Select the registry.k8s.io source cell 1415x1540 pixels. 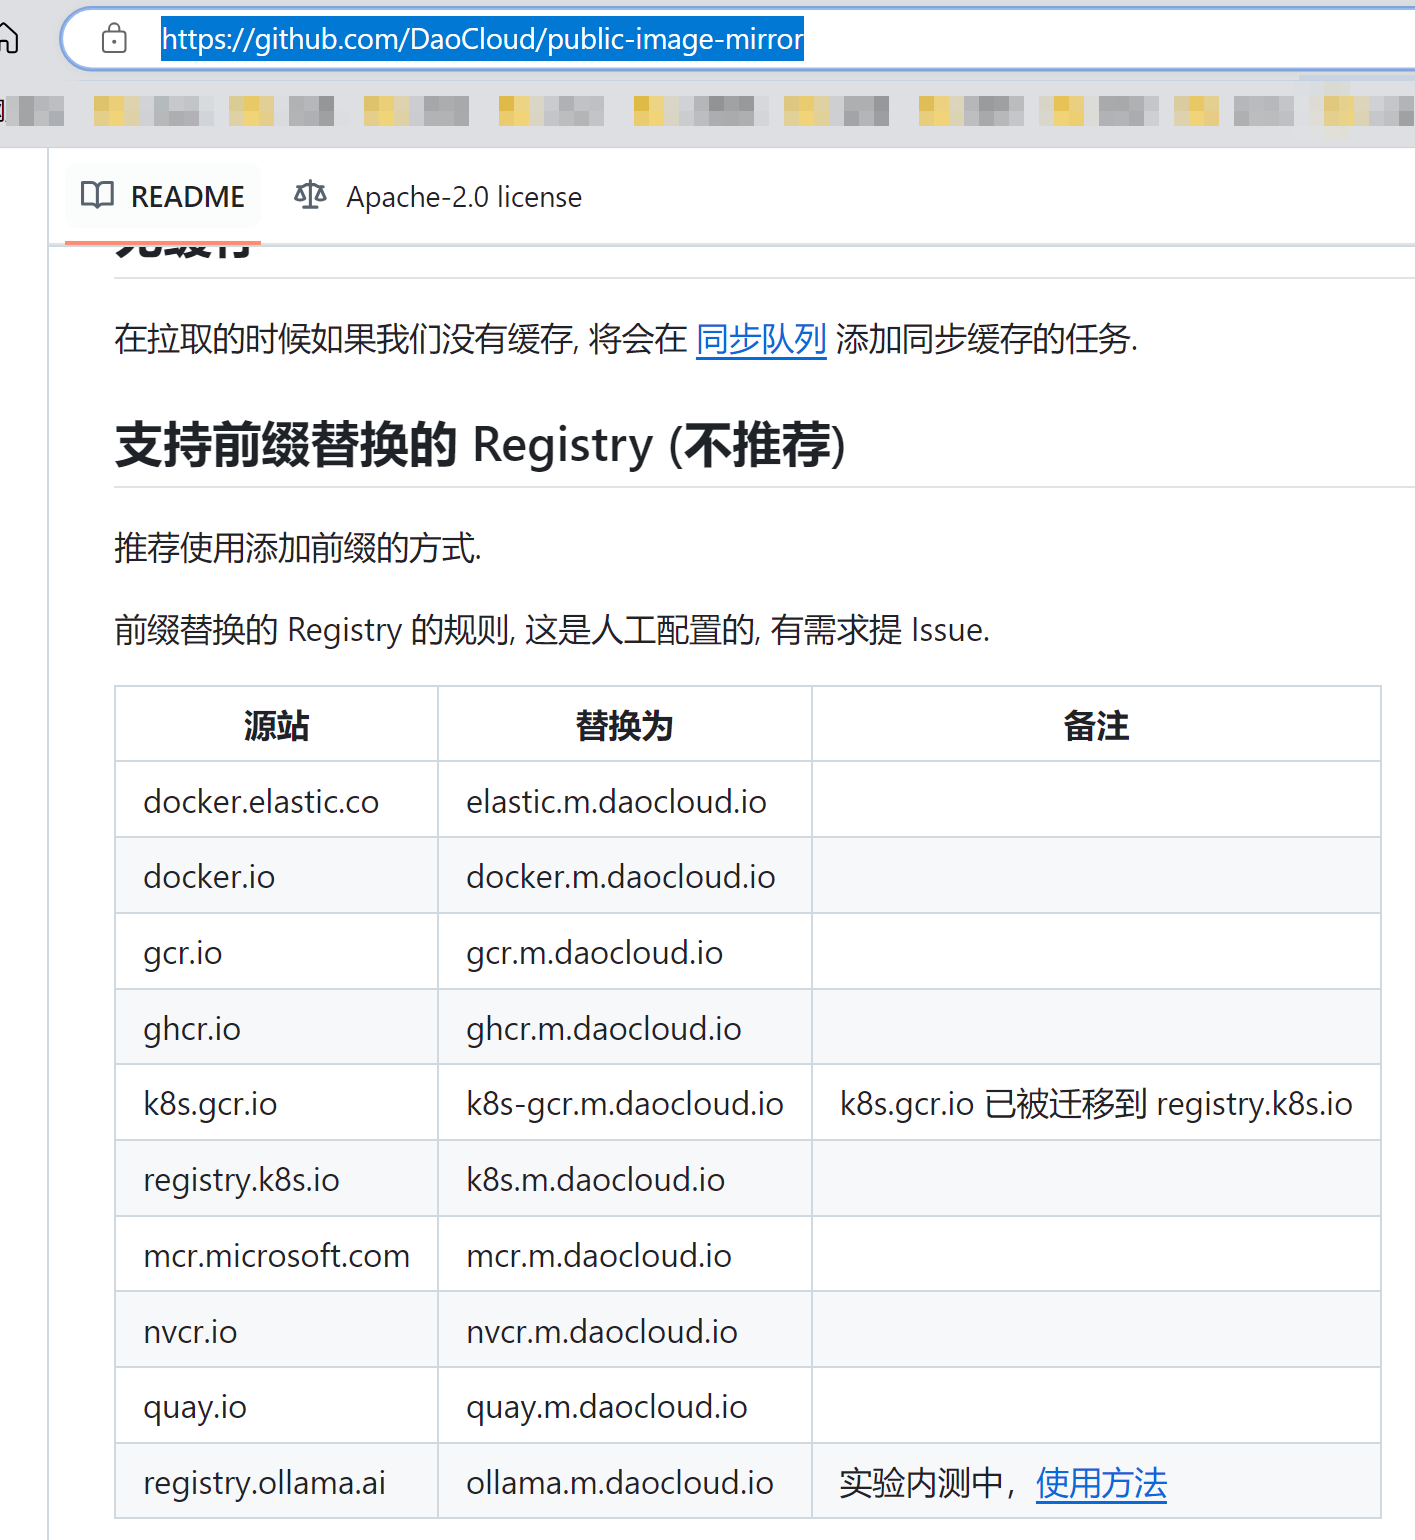(276, 1179)
